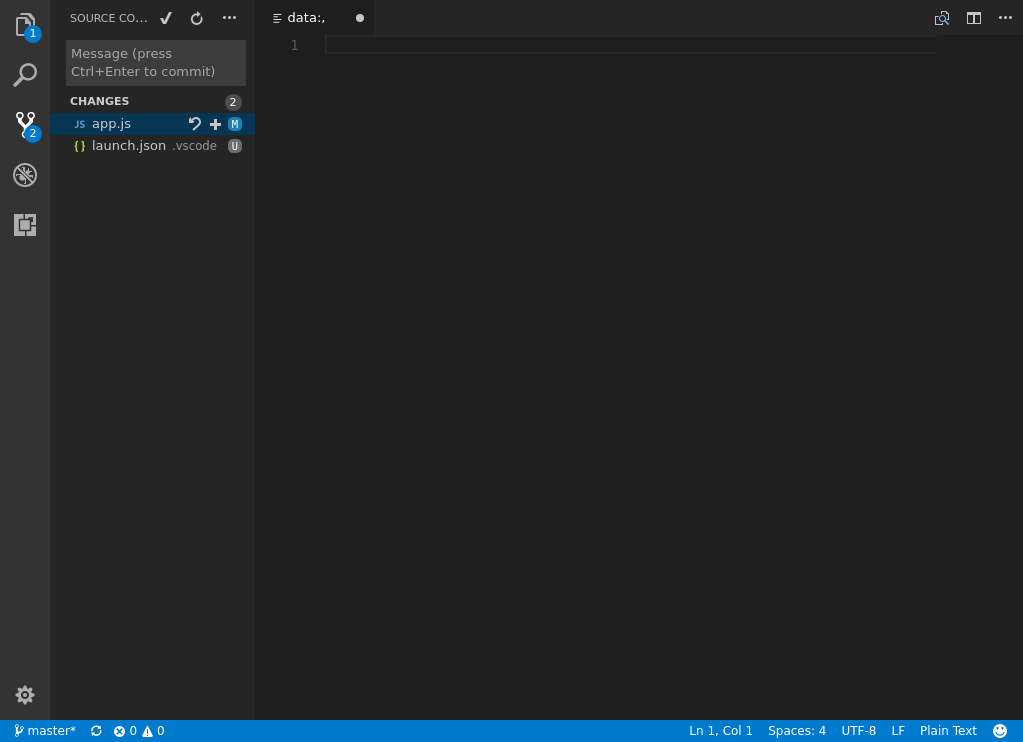Click the Commit checkmark icon
This screenshot has height=742, width=1023.
166,17
